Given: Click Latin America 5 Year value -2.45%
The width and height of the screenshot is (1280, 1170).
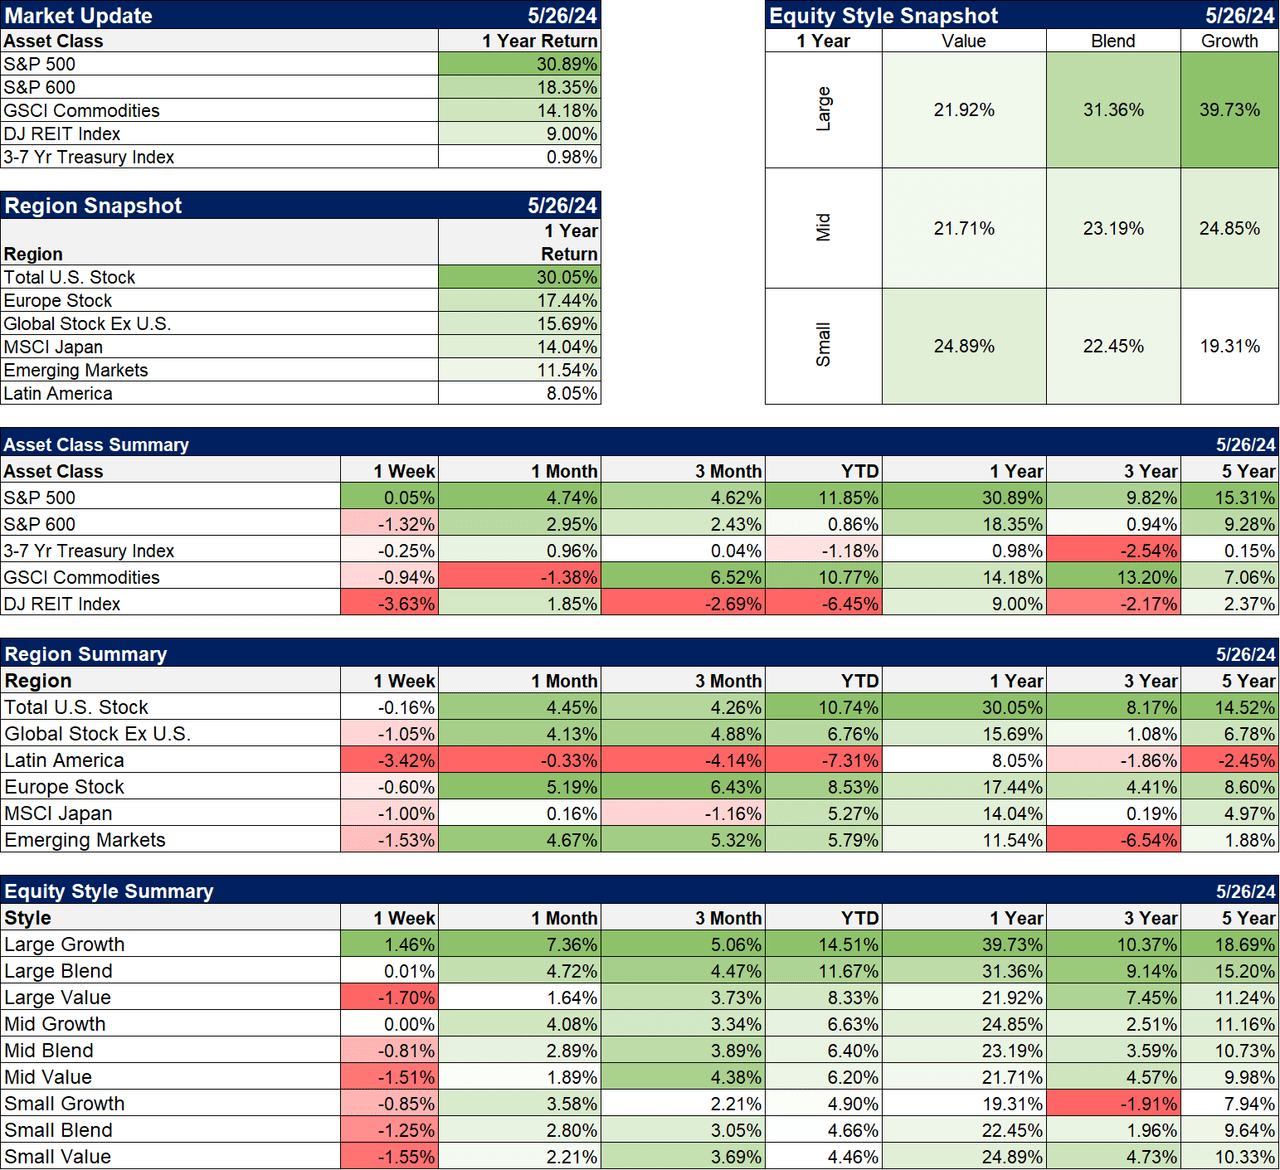Looking at the screenshot, I should click(1229, 760).
